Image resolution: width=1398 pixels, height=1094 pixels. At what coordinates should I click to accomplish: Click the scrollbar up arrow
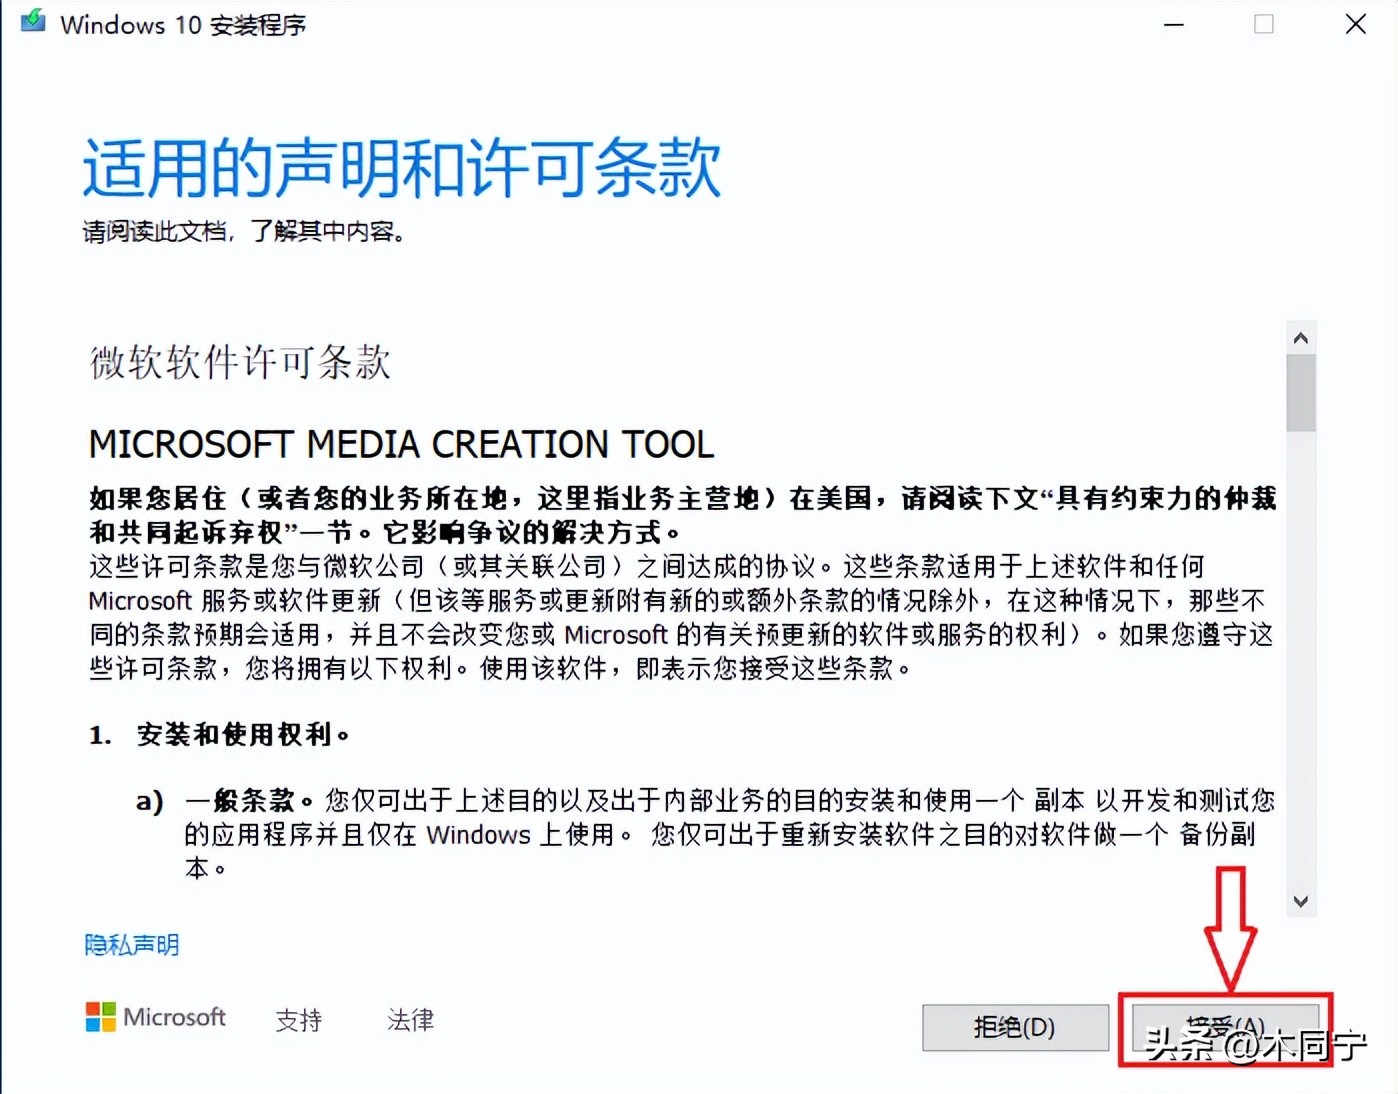click(x=1301, y=337)
